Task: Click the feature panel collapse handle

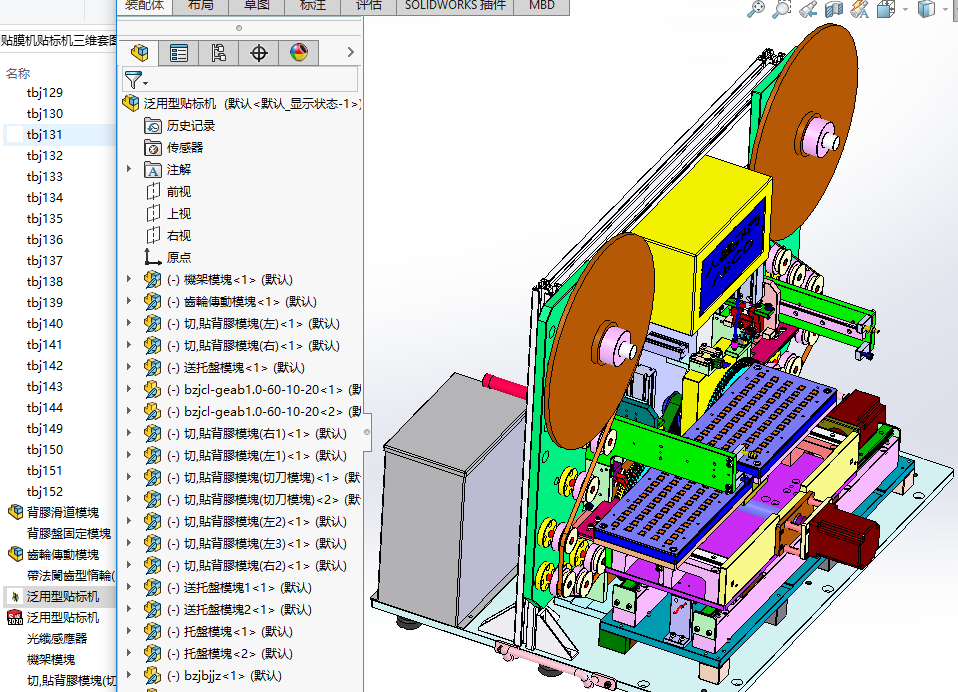Action: pyautogui.click(x=367, y=432)
